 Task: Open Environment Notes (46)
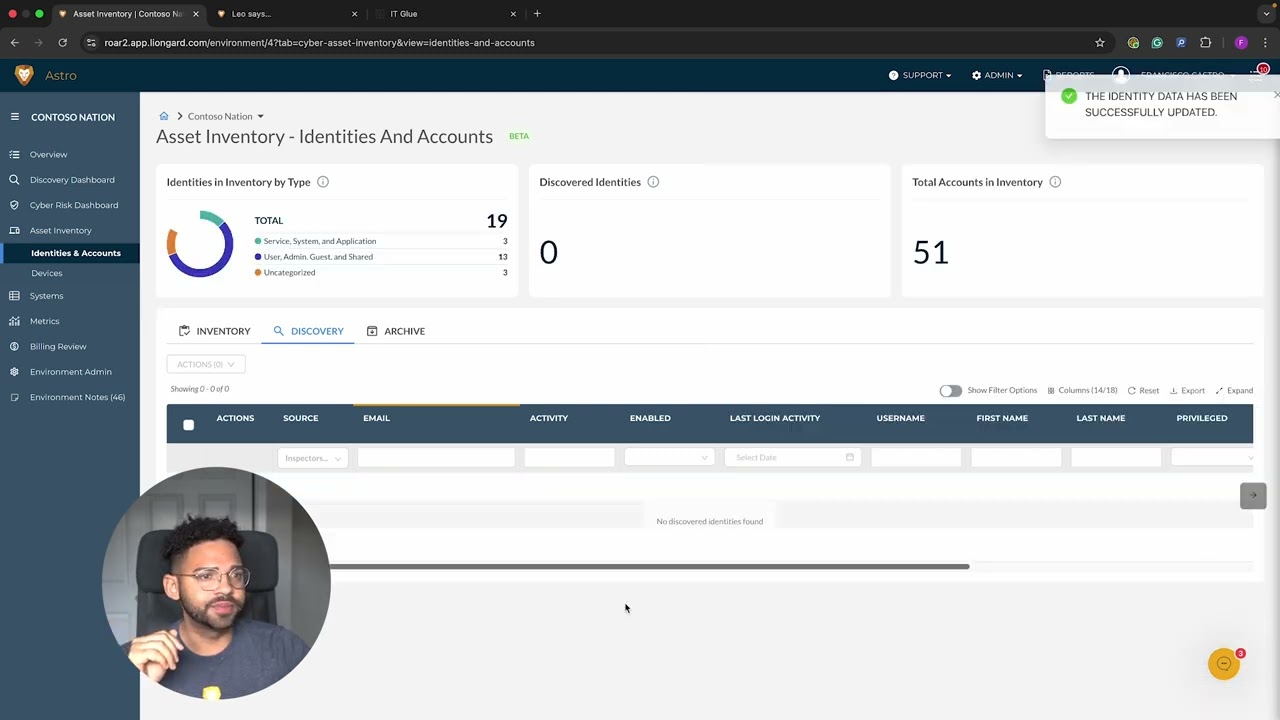(x=77, y=397)
